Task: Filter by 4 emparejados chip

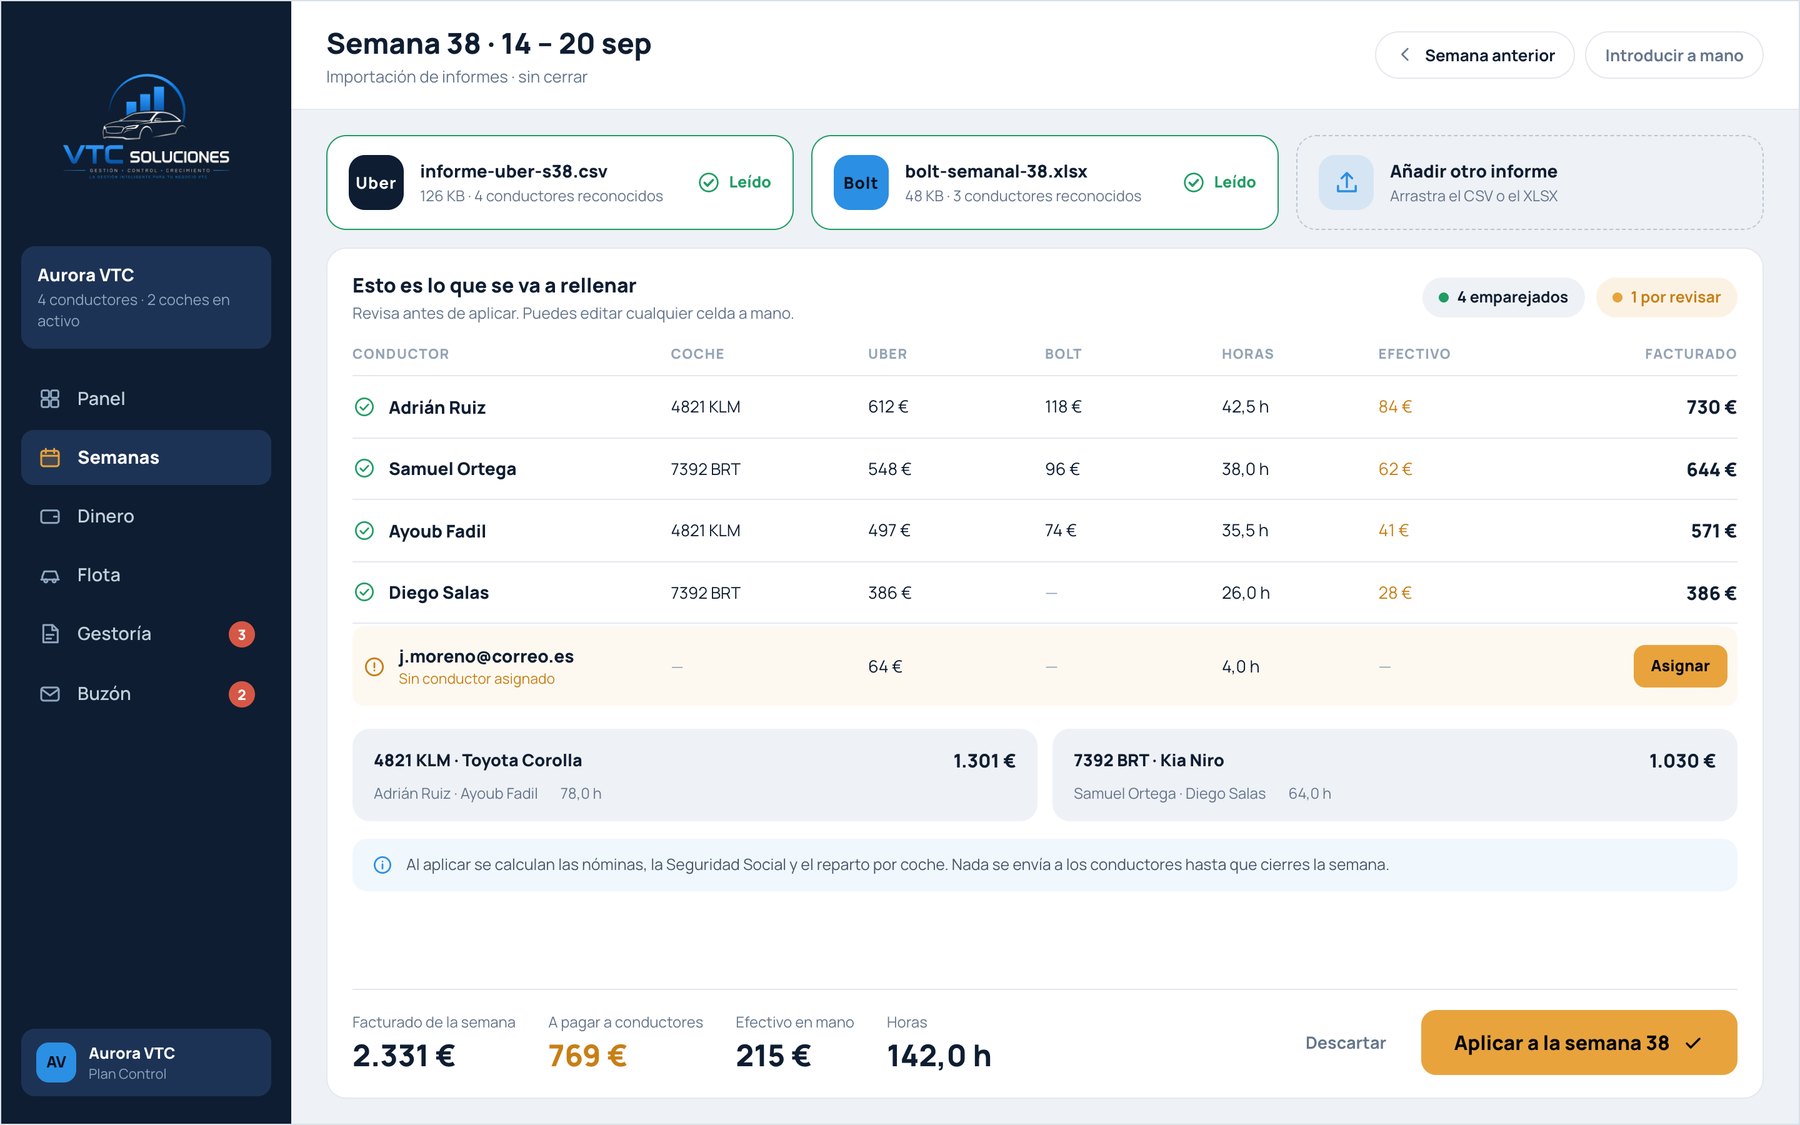Action: 1503,297
